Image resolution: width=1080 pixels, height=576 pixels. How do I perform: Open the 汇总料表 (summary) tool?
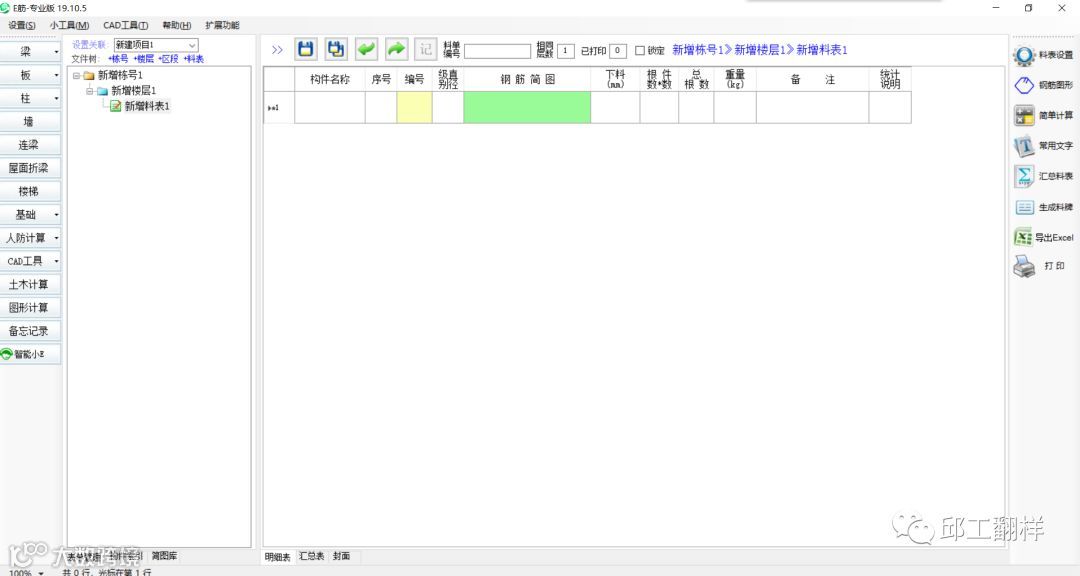pos(1043,176)
